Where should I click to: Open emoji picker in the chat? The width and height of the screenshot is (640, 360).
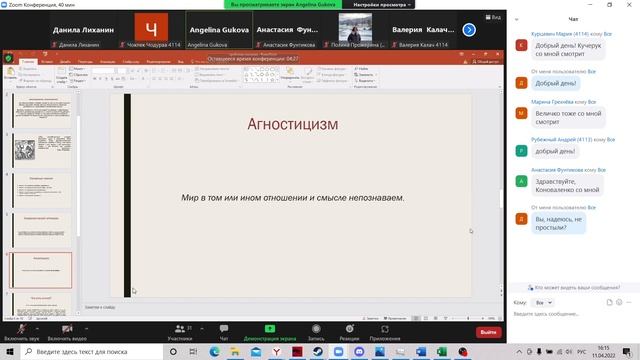pyautogui.click(x=619, y=302)
